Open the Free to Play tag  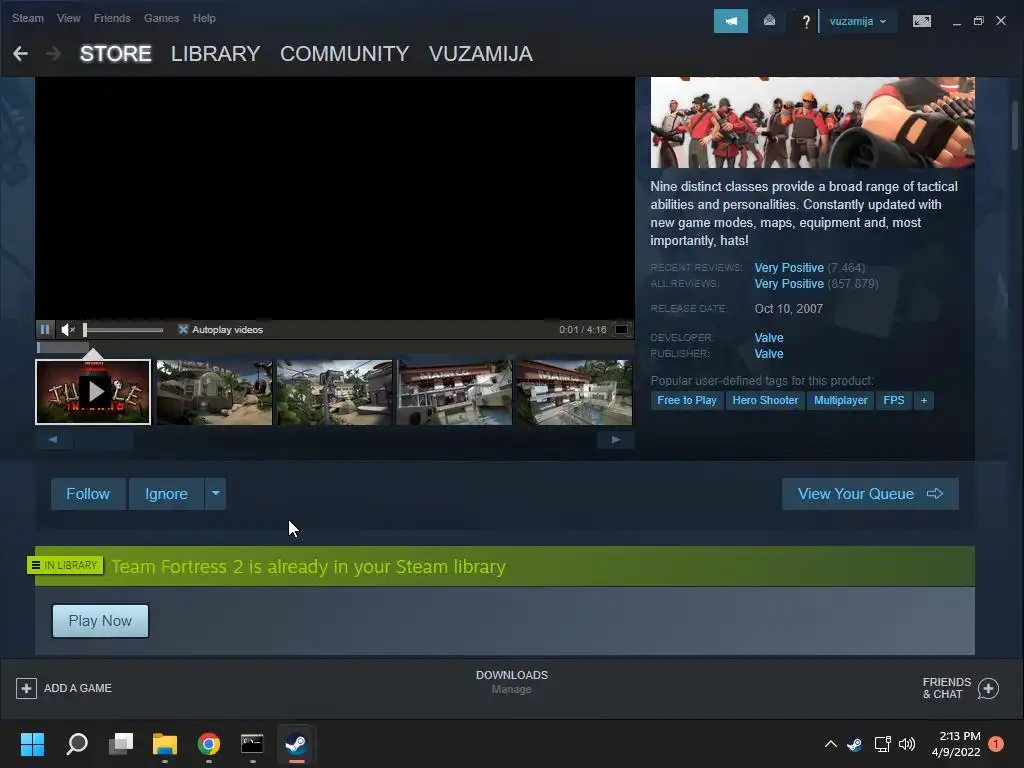point(686,400)
